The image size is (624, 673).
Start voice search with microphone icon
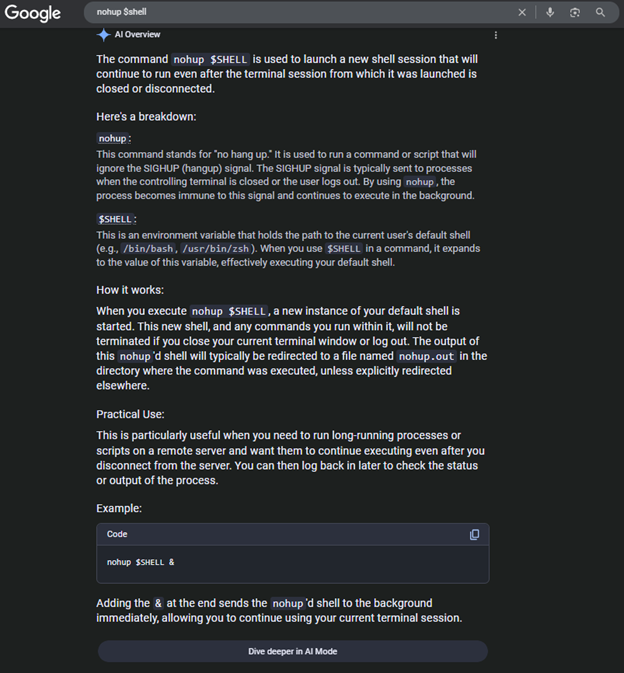pos(550,12)
